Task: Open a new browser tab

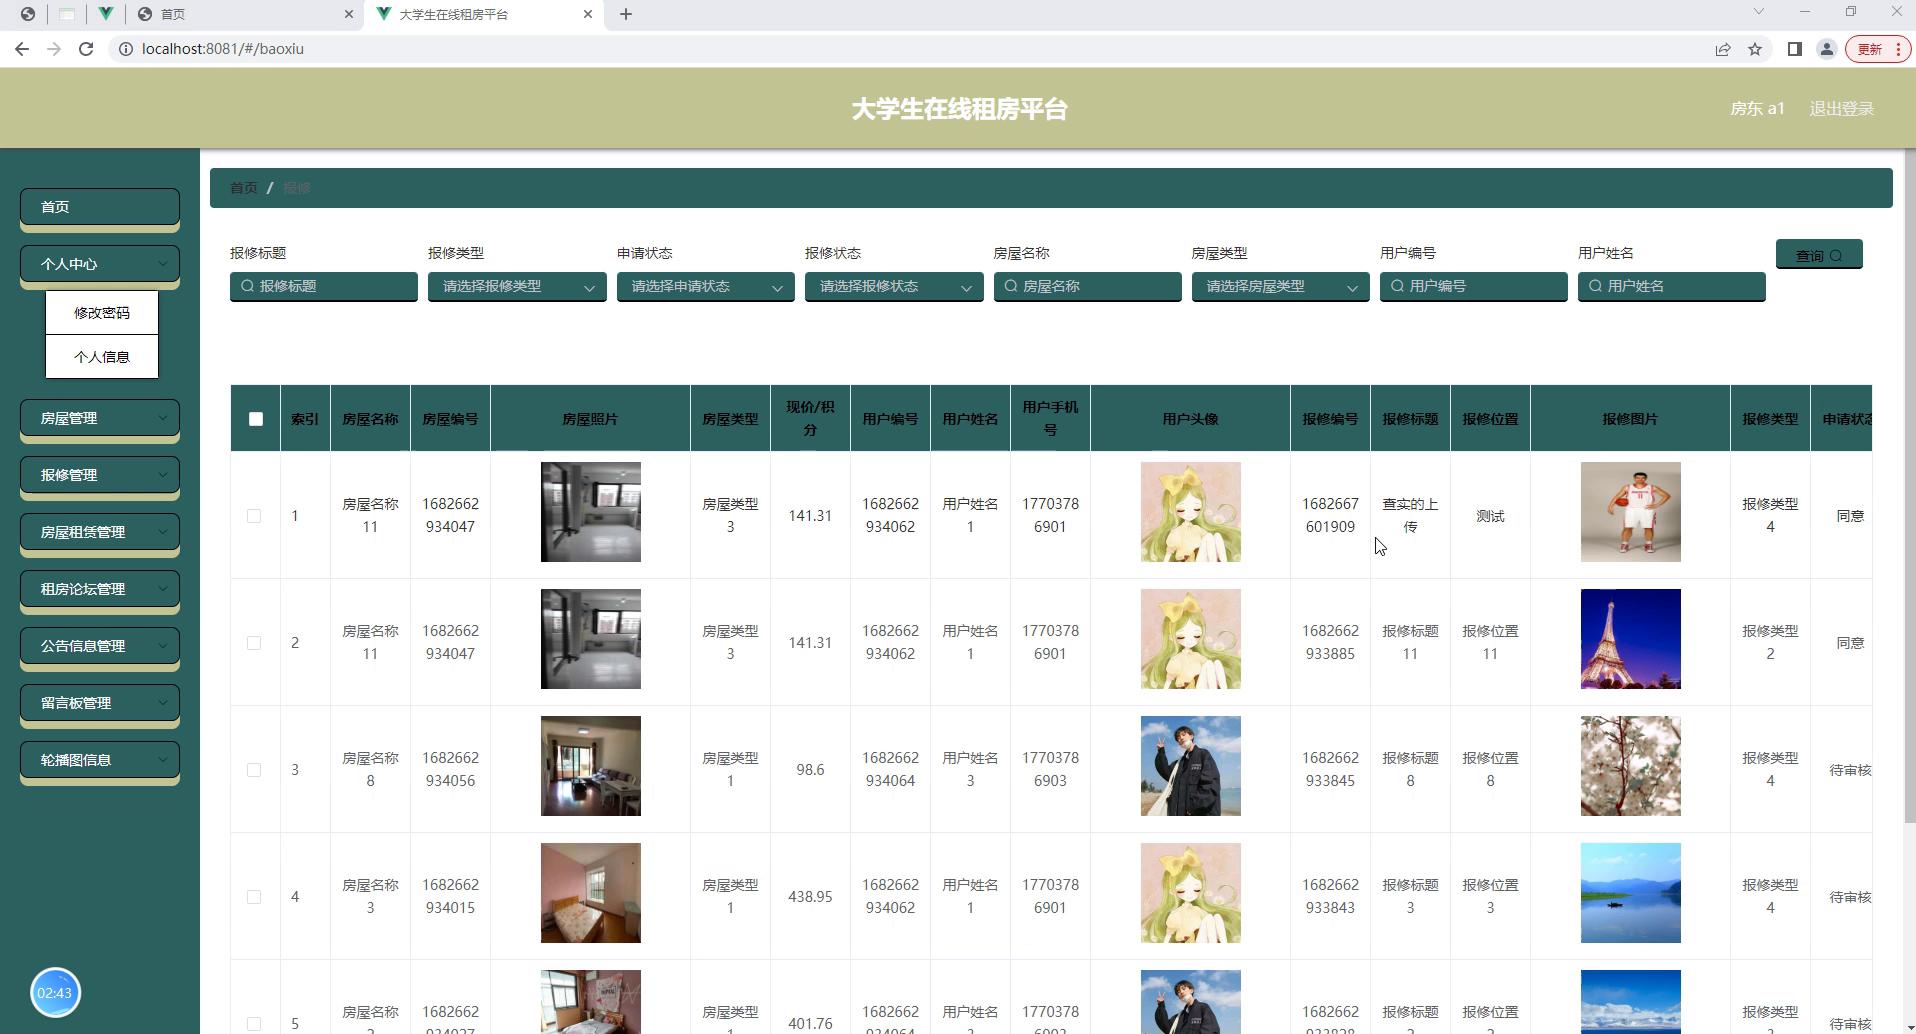Action: point(626,14)
